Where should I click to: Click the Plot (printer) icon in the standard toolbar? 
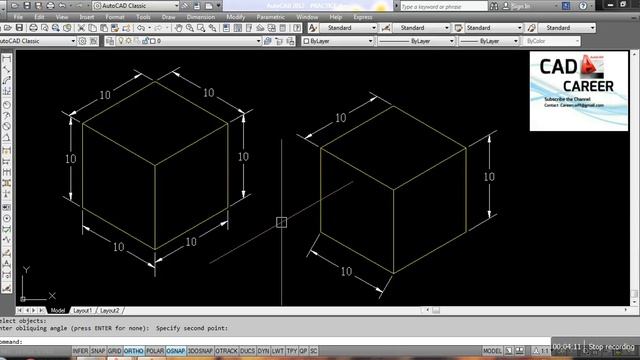(x=33, y=28)
